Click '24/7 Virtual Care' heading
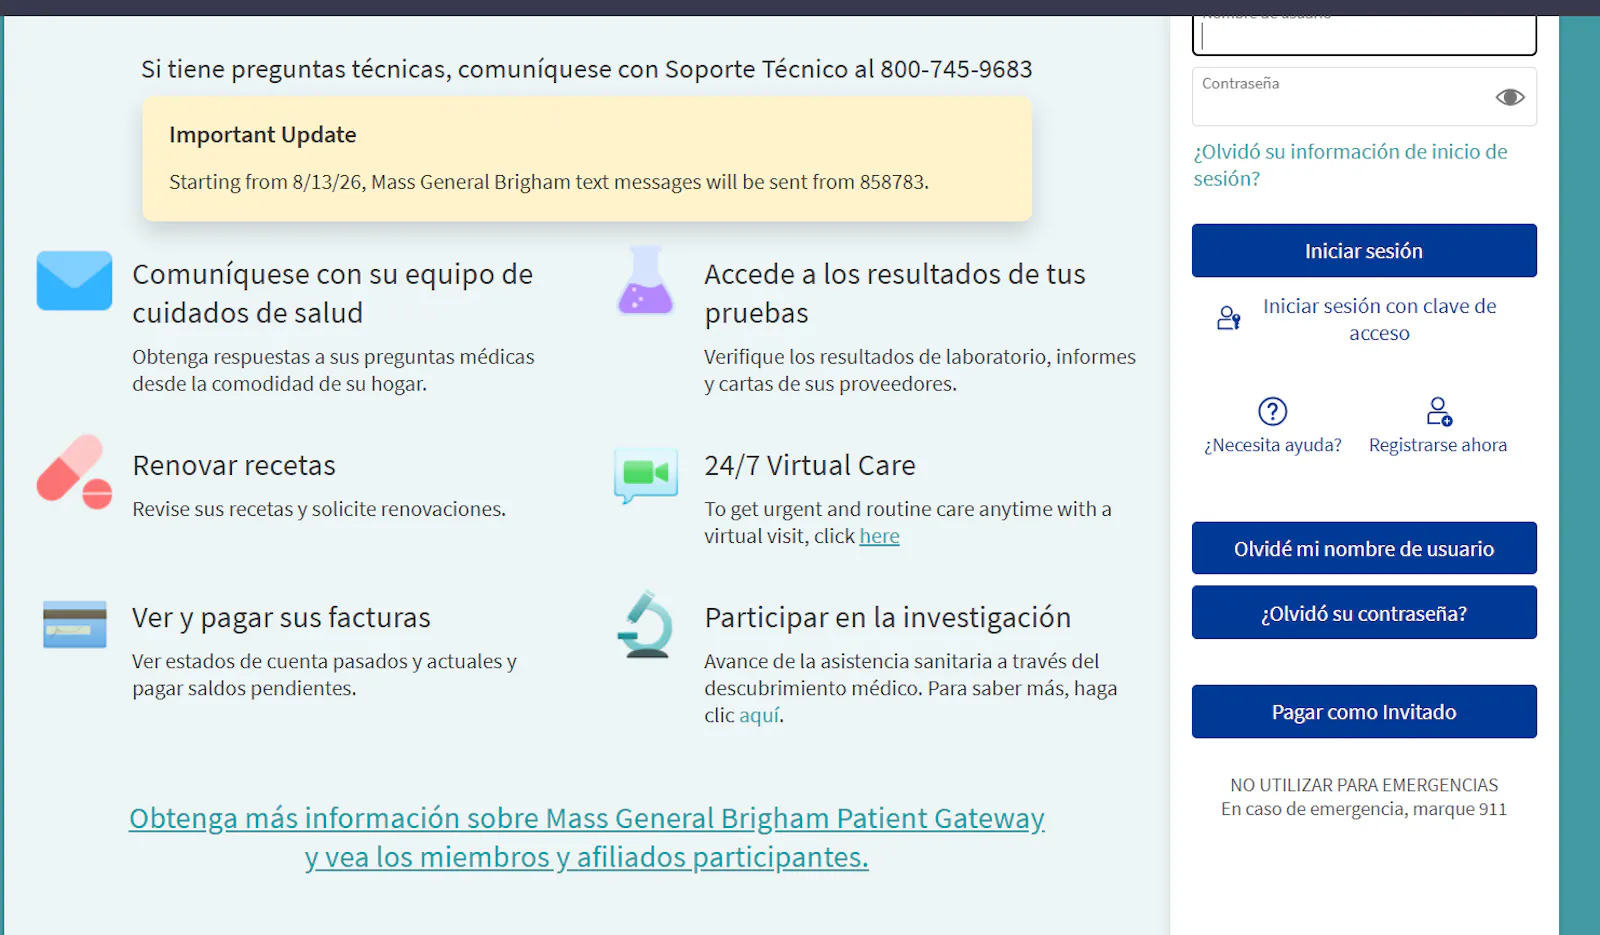1600x935 pixels. click(810, 465)
